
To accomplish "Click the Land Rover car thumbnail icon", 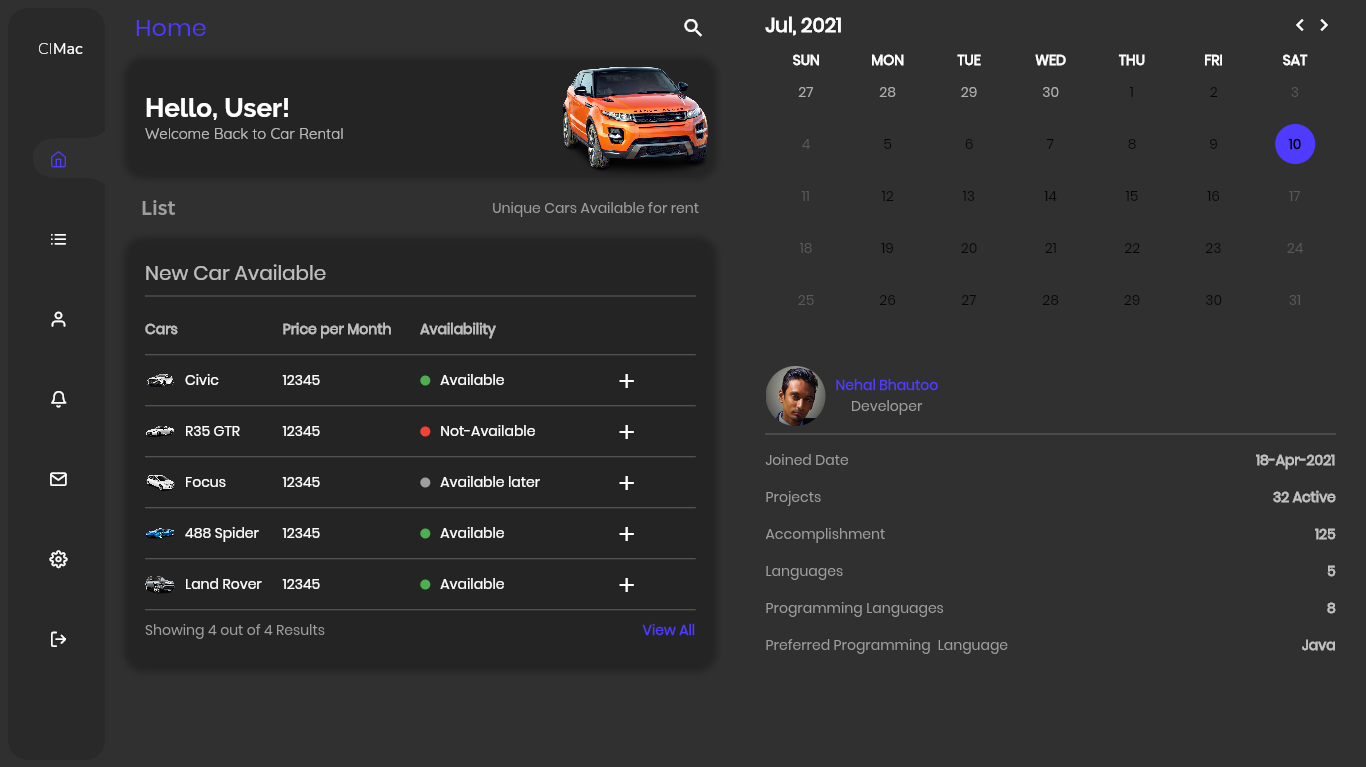I will 160,584.
